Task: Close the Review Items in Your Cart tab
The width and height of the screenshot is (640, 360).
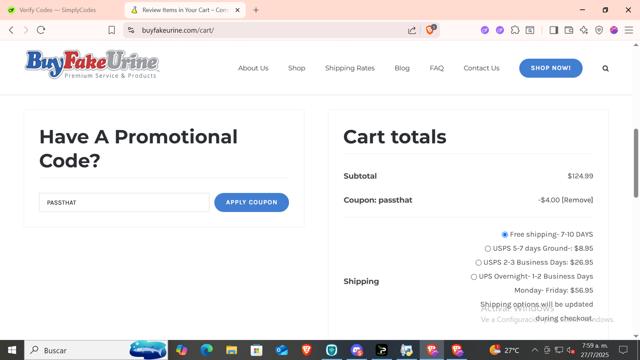Action: tap(238, 10)
